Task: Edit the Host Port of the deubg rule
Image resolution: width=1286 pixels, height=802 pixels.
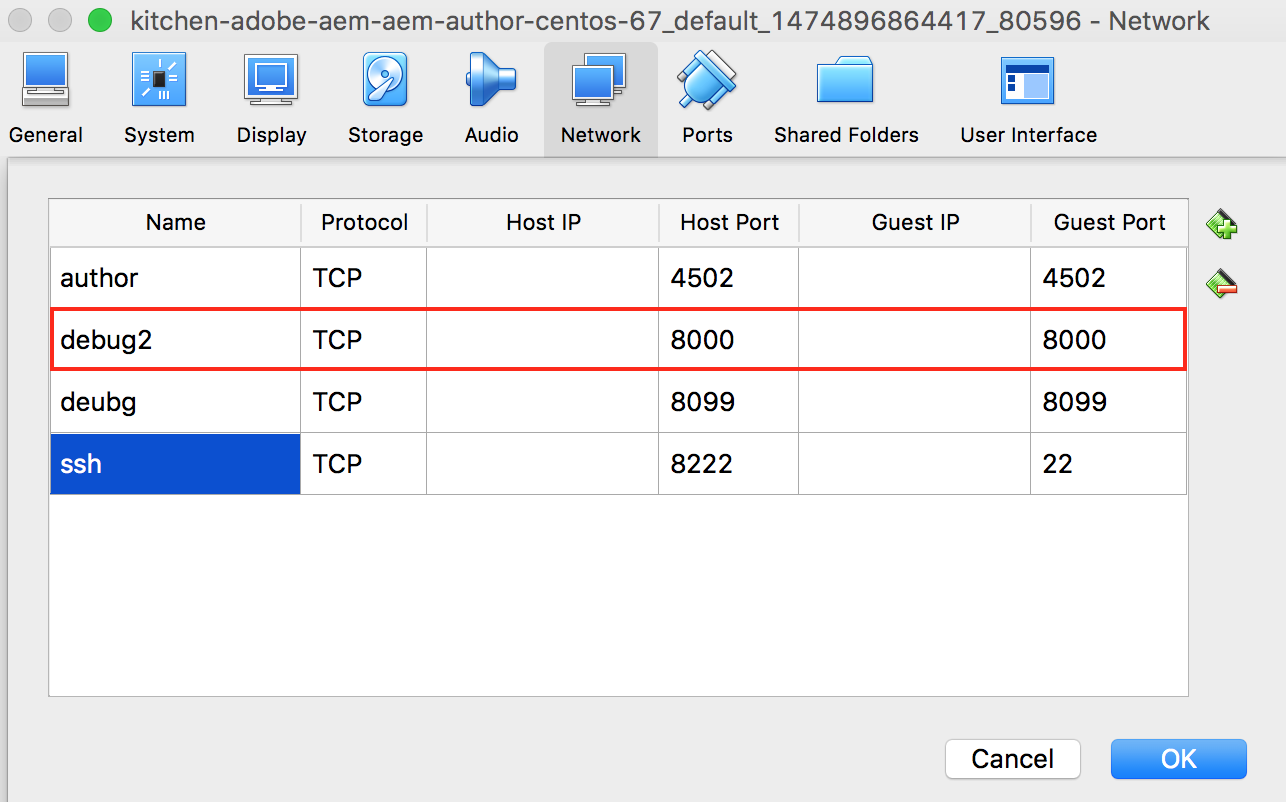Action: coord(728,402)
